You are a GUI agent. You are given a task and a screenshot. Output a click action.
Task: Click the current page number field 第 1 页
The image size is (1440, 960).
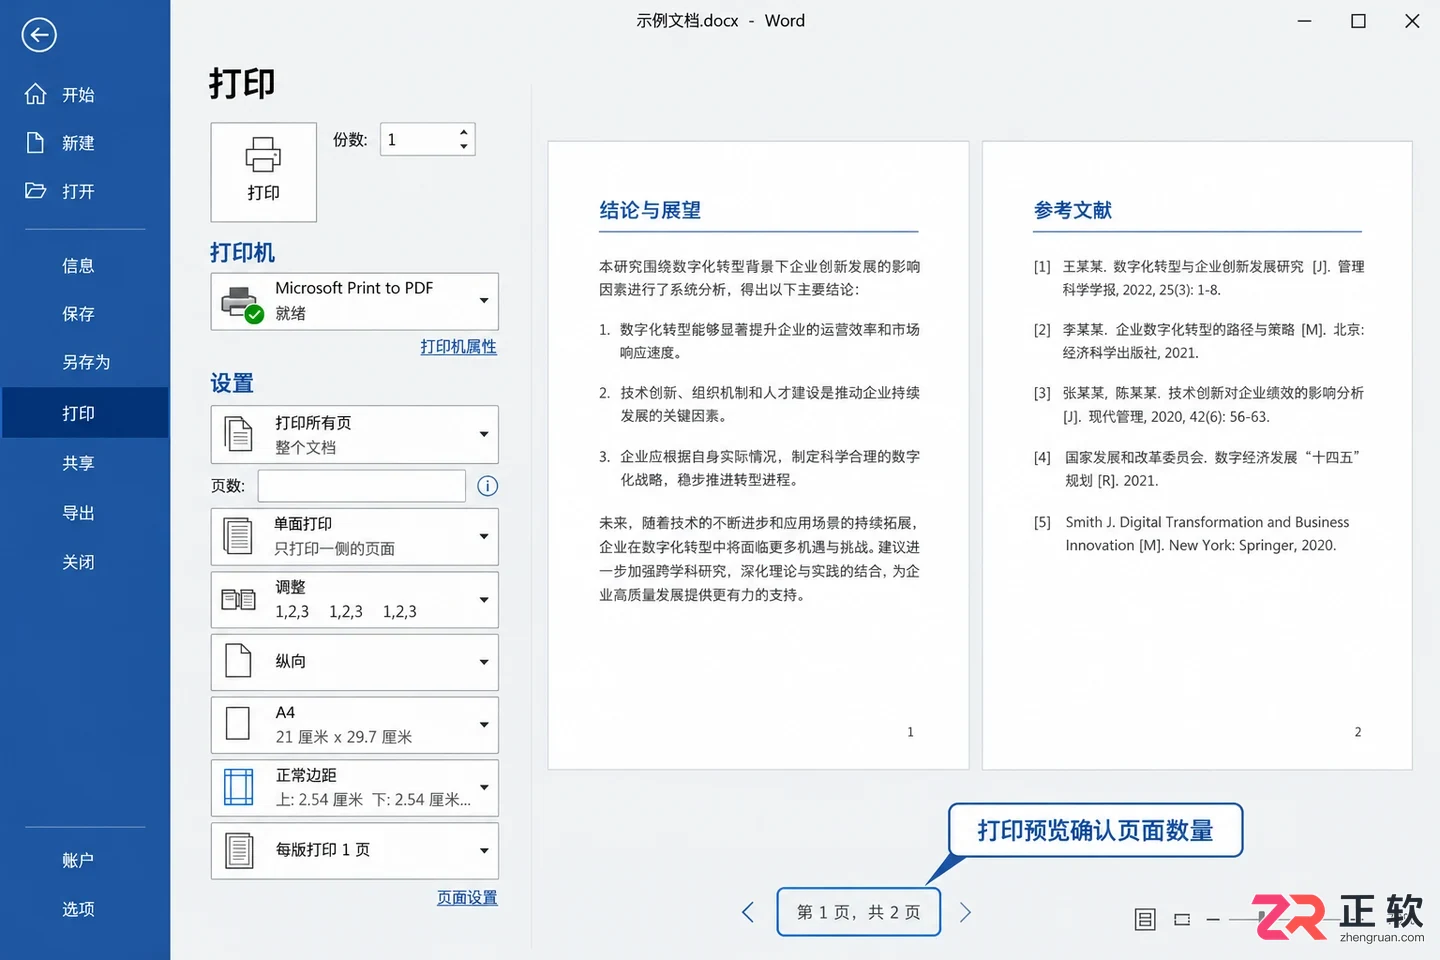pos(859,912)
